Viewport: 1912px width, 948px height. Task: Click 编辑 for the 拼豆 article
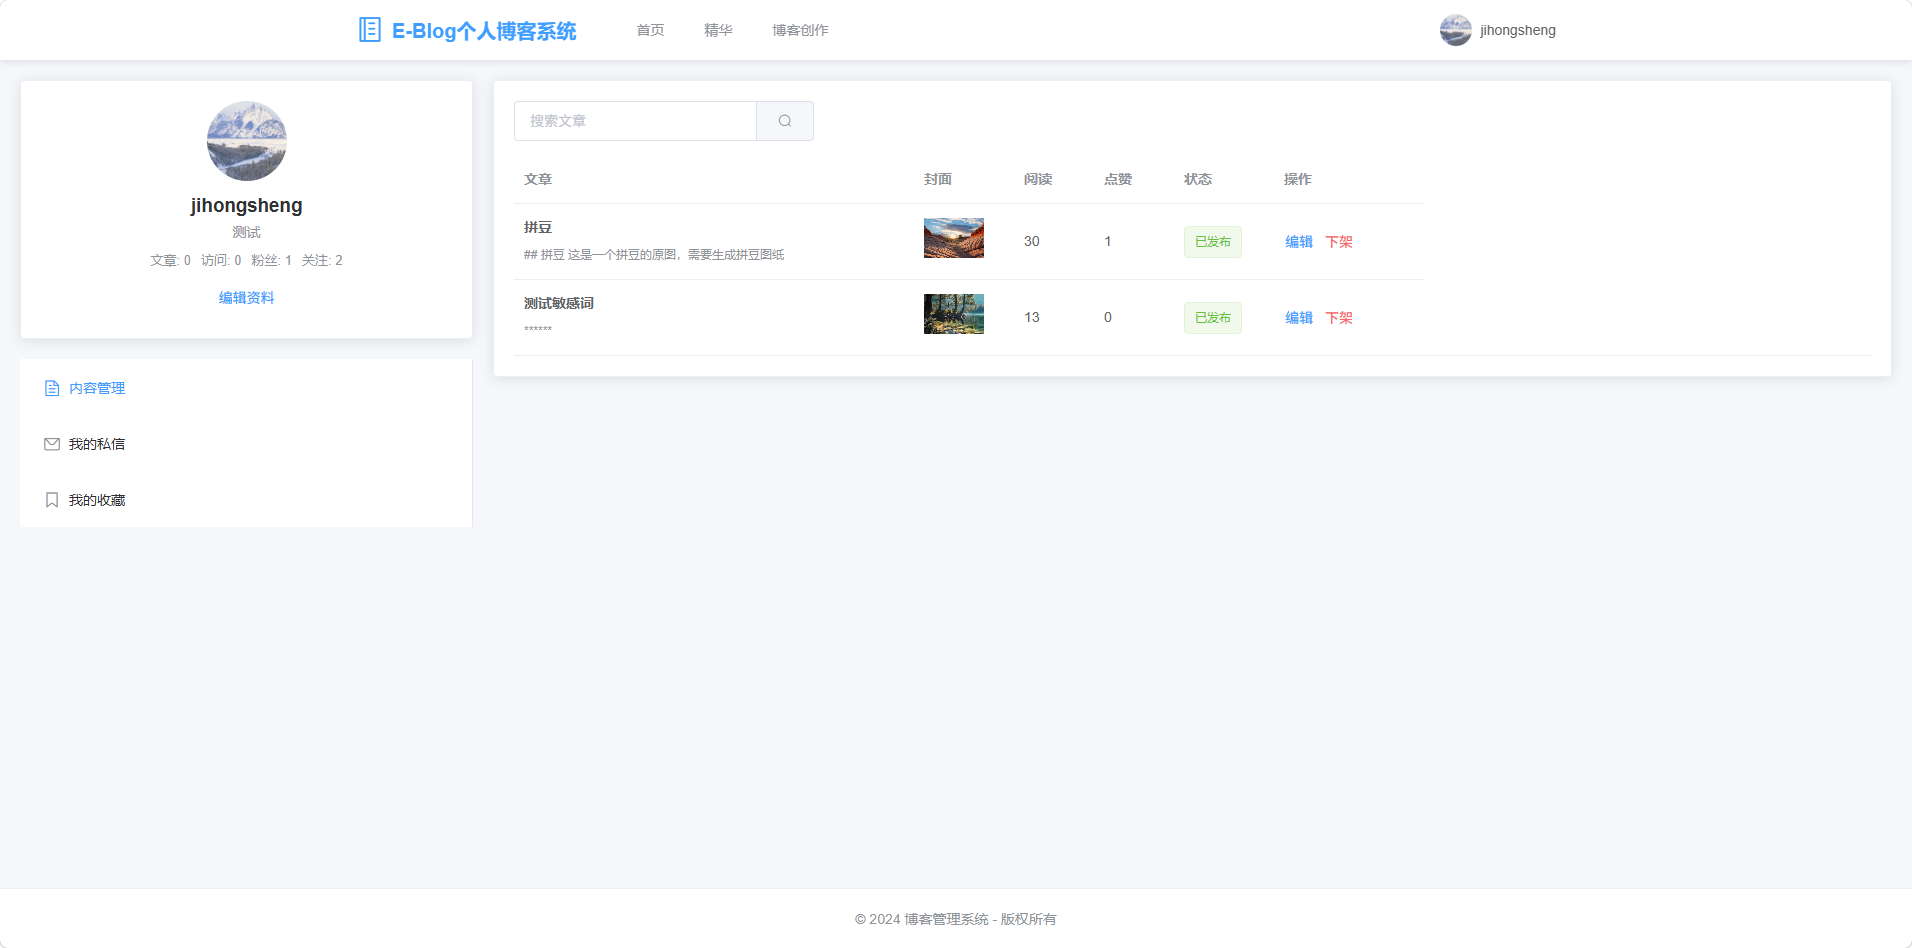point(1298,242)
